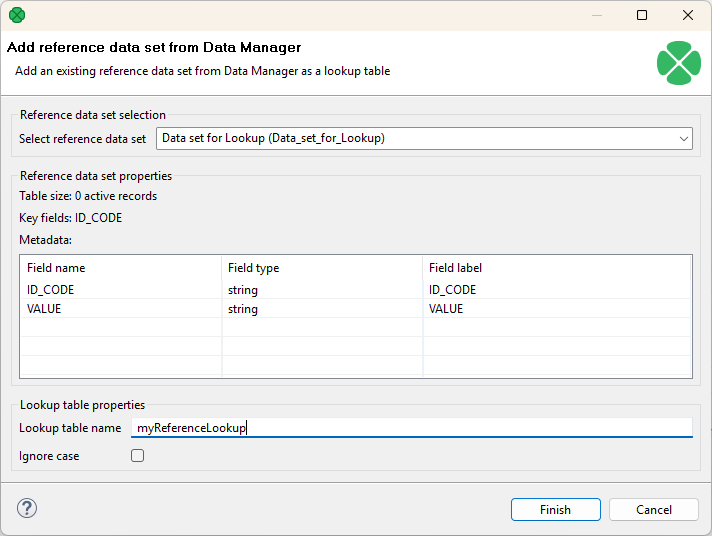This screenshot has height=536, width=712.
Task: Click the string type cell for VALUE
Action: click(x=243, y=309)
